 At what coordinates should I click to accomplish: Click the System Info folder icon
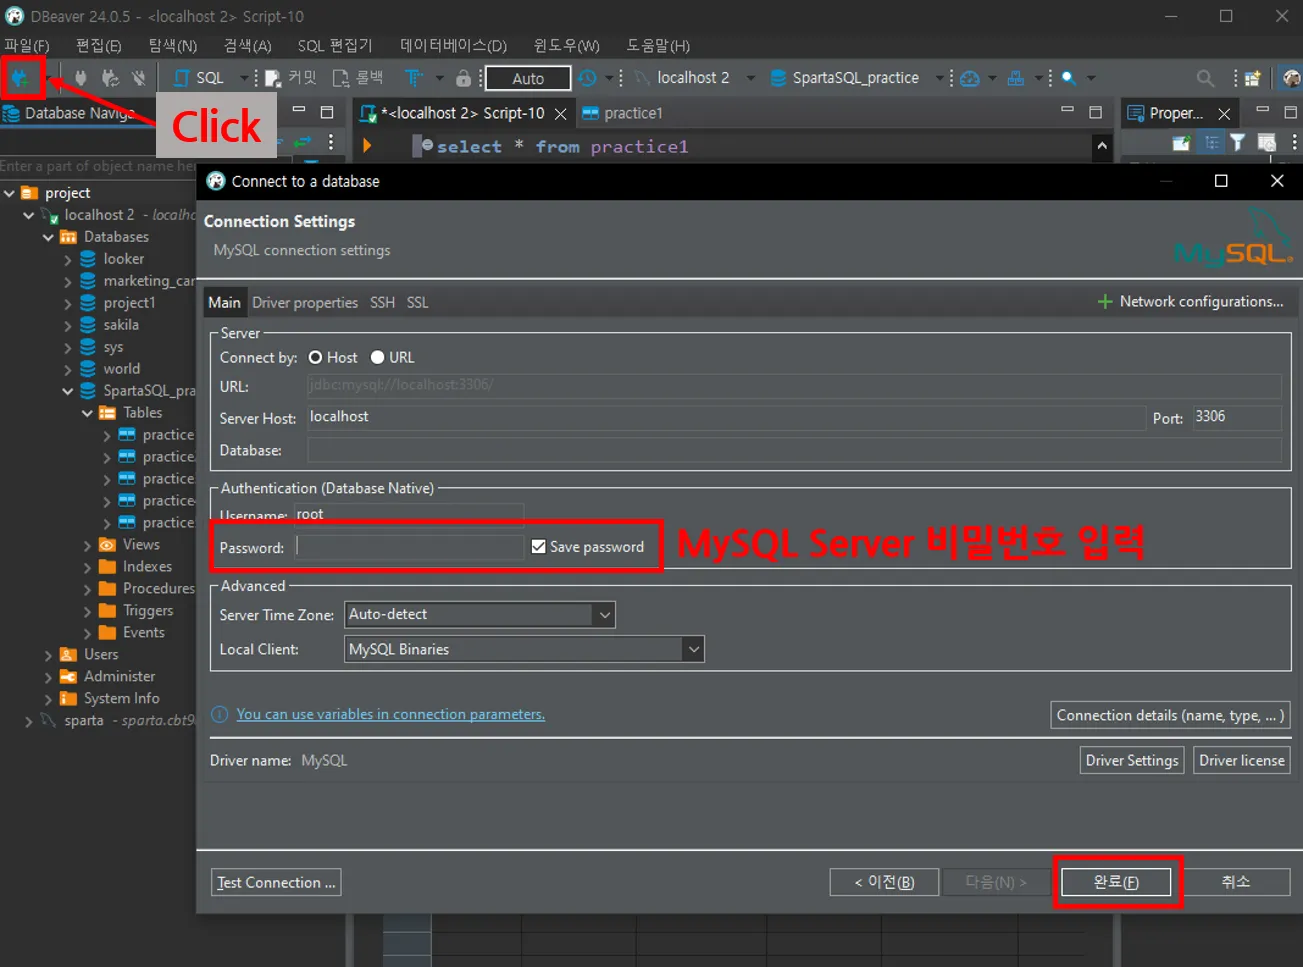(x=68, y=699)
